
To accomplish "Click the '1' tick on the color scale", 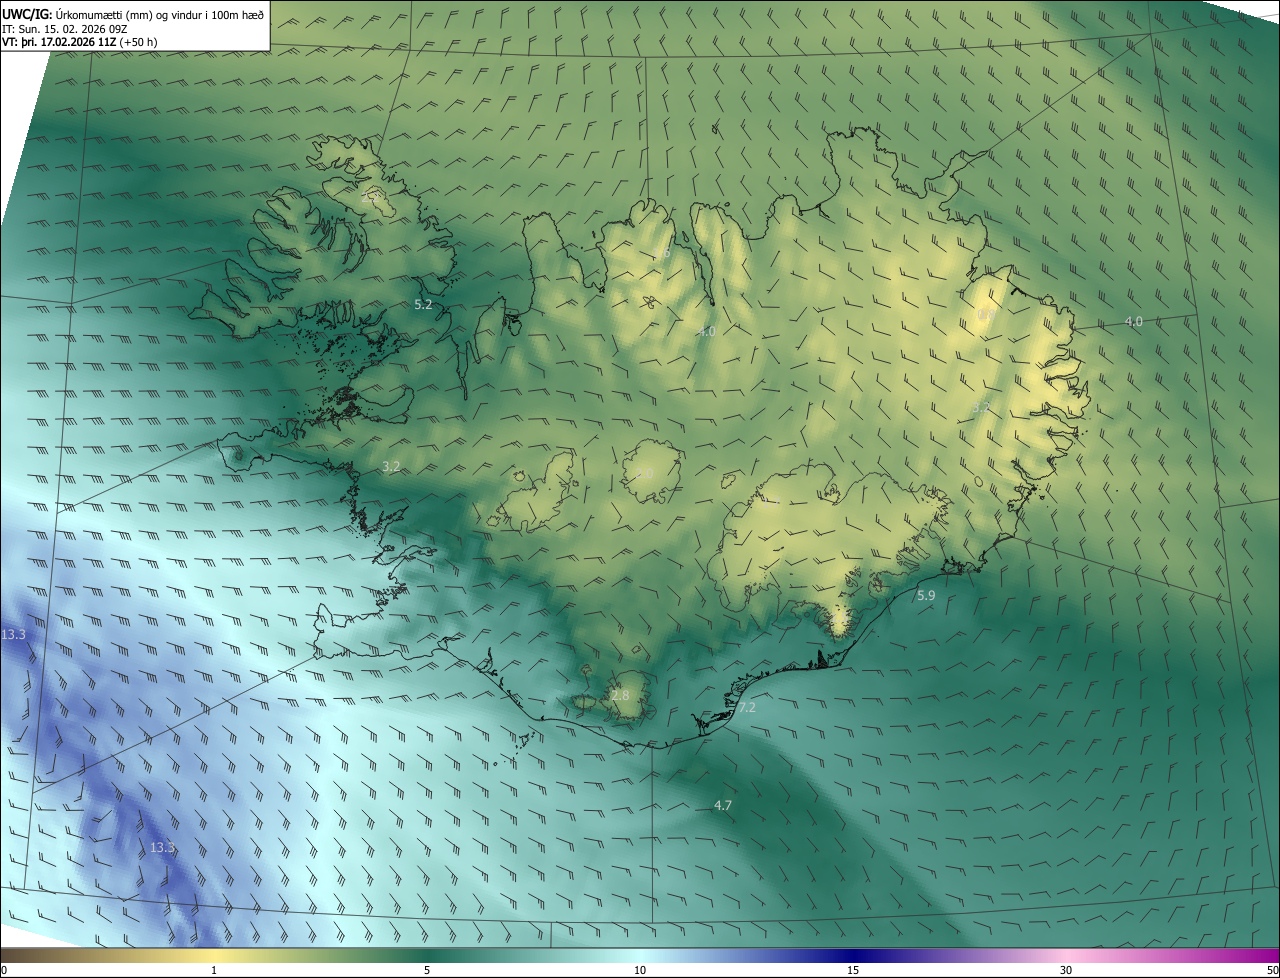I will (214, 970).
